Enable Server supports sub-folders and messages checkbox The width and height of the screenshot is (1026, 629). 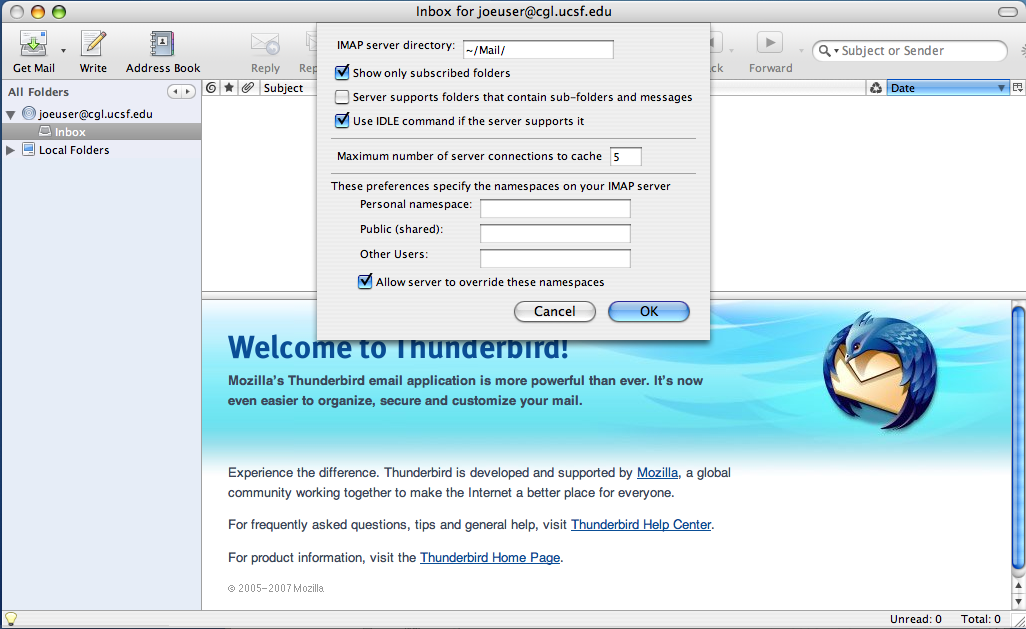(342, 97)
